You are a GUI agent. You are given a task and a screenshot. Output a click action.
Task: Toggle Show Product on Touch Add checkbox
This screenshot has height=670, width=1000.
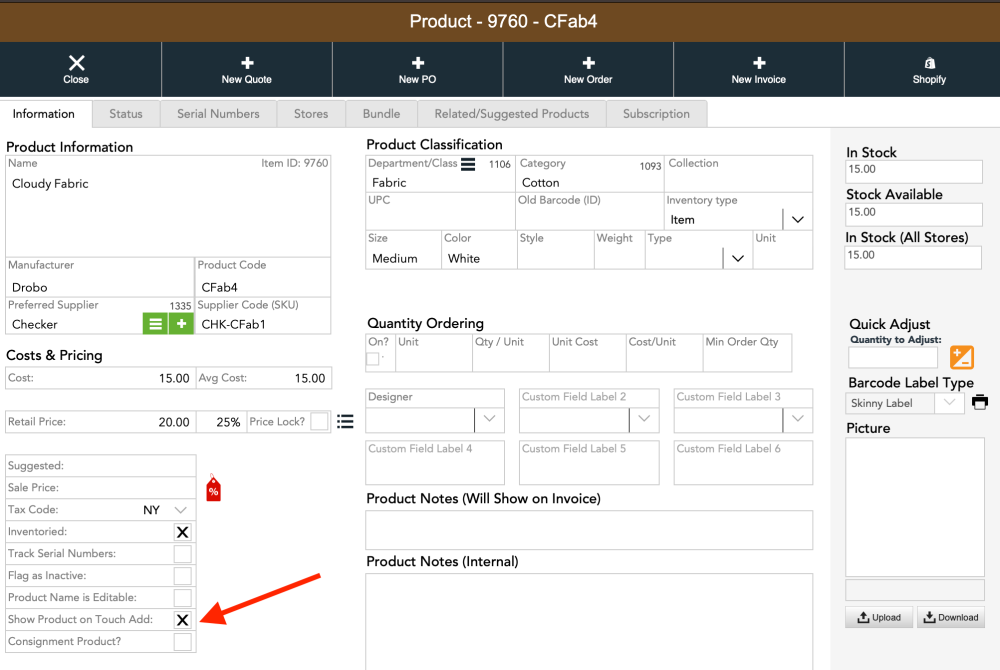tap(182, 619)
